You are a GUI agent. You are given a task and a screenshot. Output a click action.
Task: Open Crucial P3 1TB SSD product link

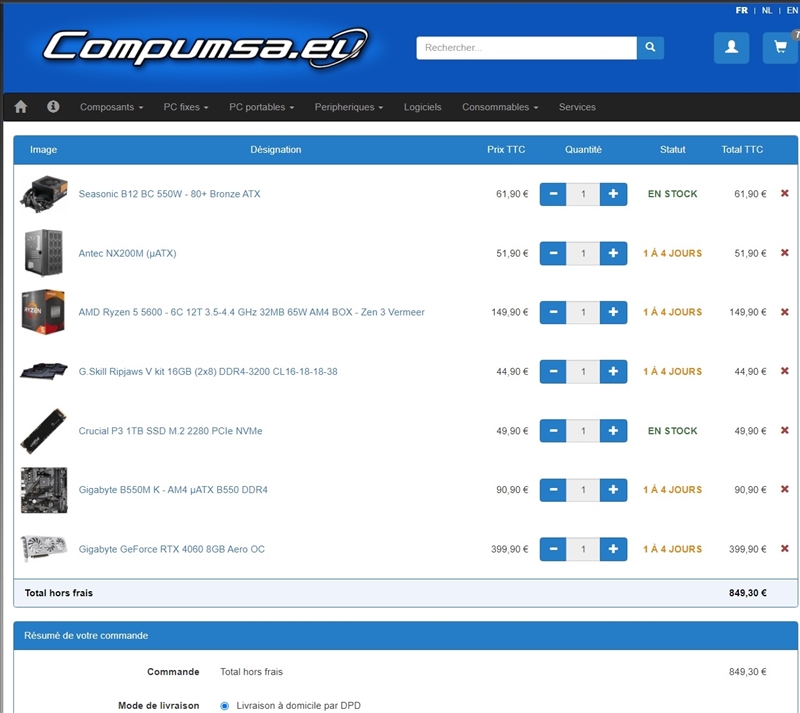click(x=170, y=431)
